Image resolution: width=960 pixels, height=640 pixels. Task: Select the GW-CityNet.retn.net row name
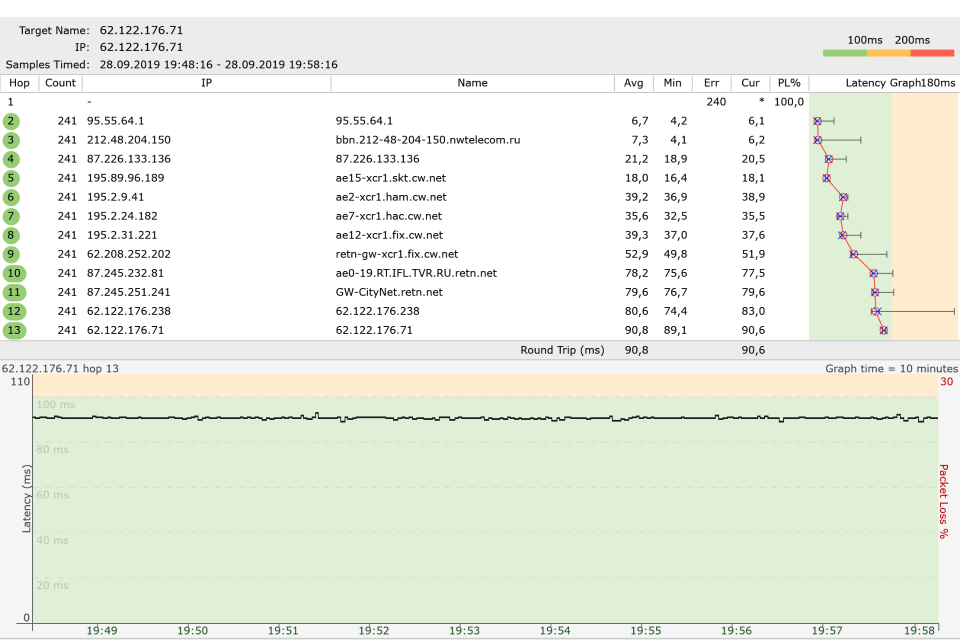(389, 292)
